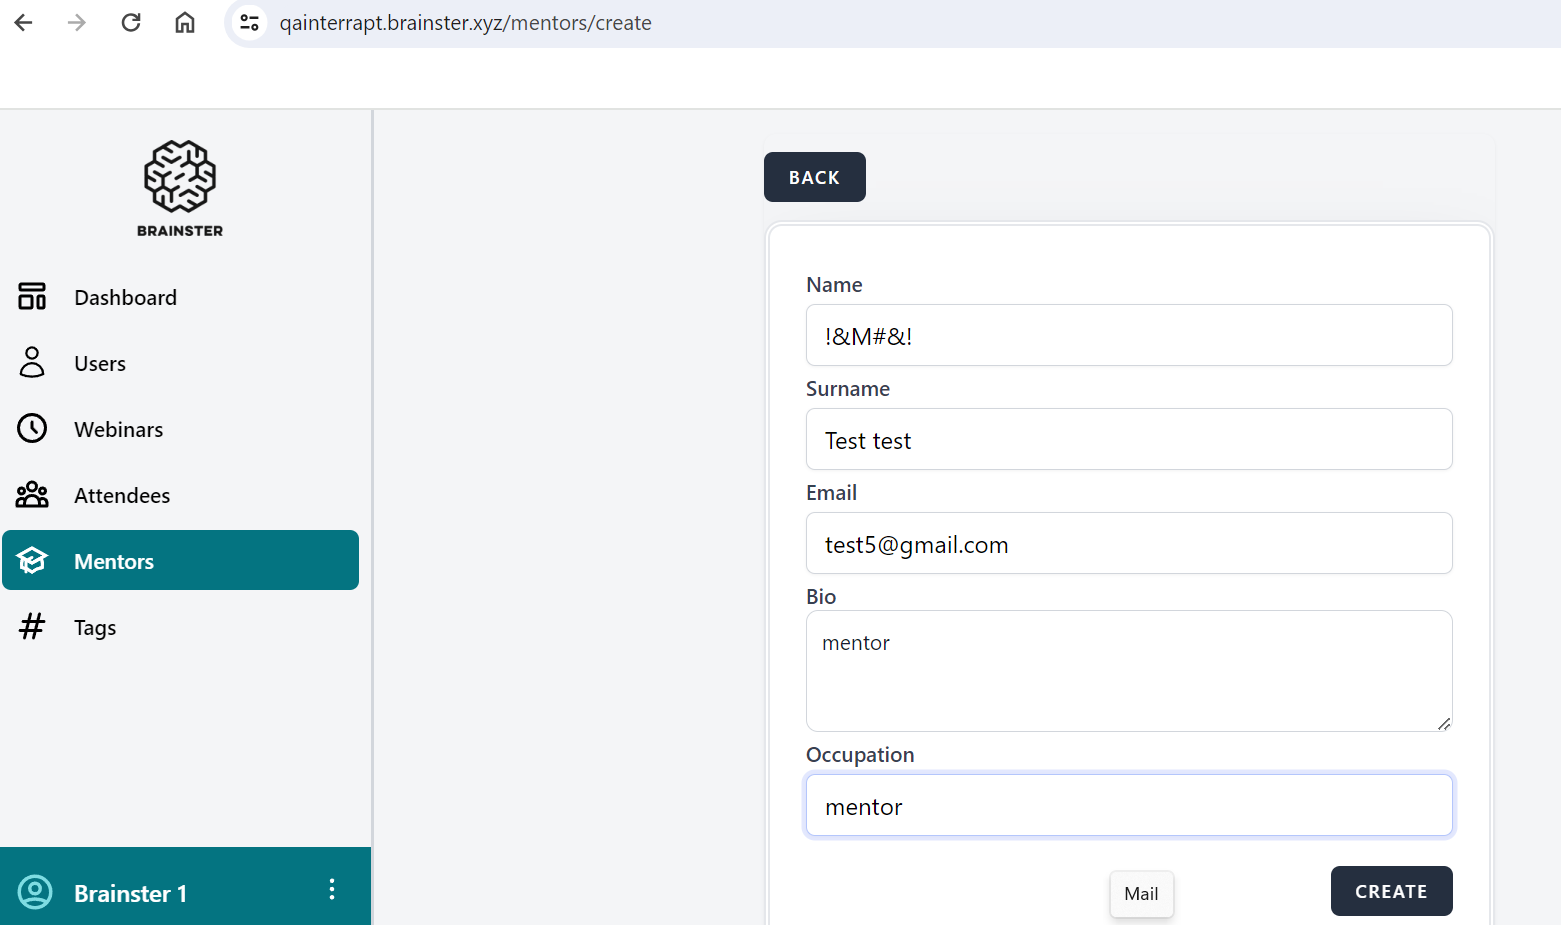The image size is (1561, 925).
Task: Open the three-dot user options menu
Action: pos(332,890)
